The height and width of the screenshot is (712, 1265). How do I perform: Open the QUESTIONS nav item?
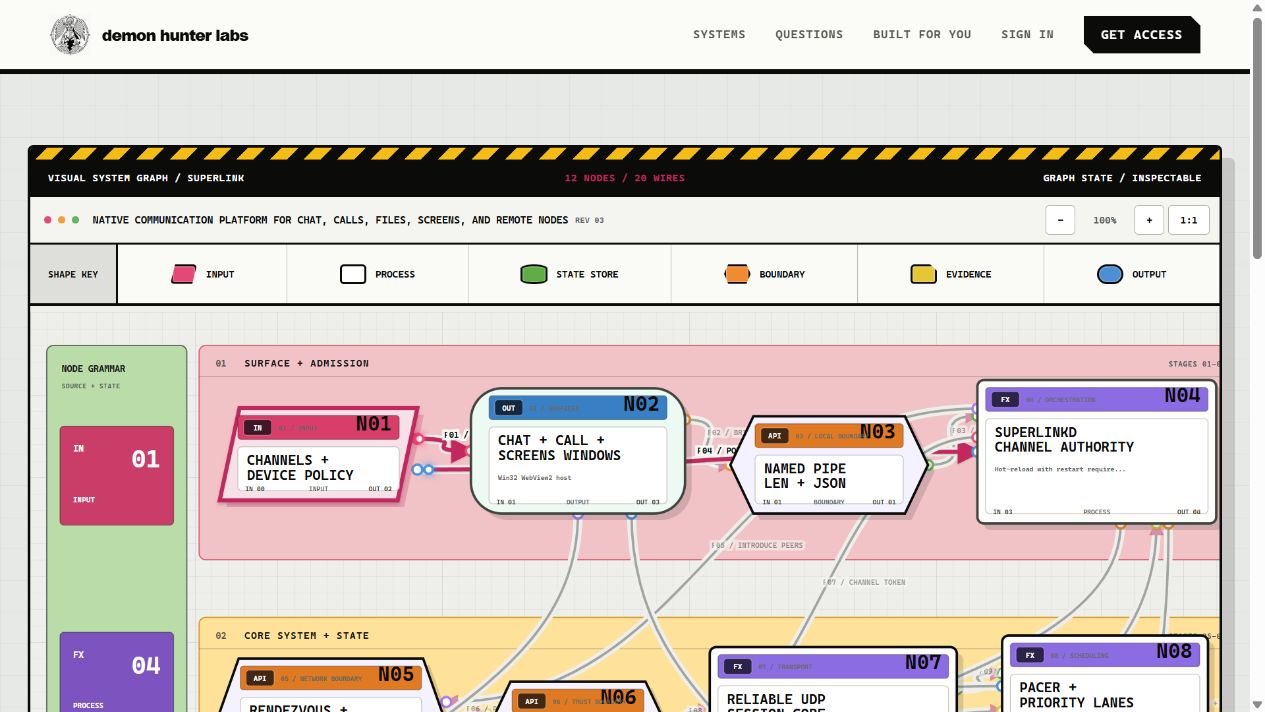tap(809, 34)
